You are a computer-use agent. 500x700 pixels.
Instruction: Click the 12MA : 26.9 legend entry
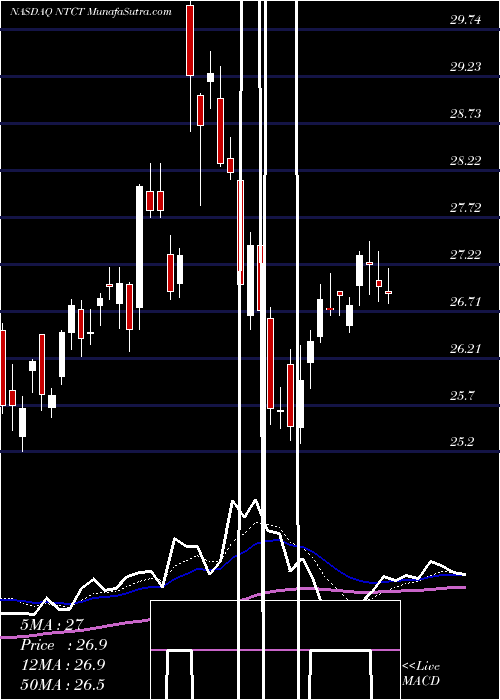pyautogui.click(x=62, y=665)
